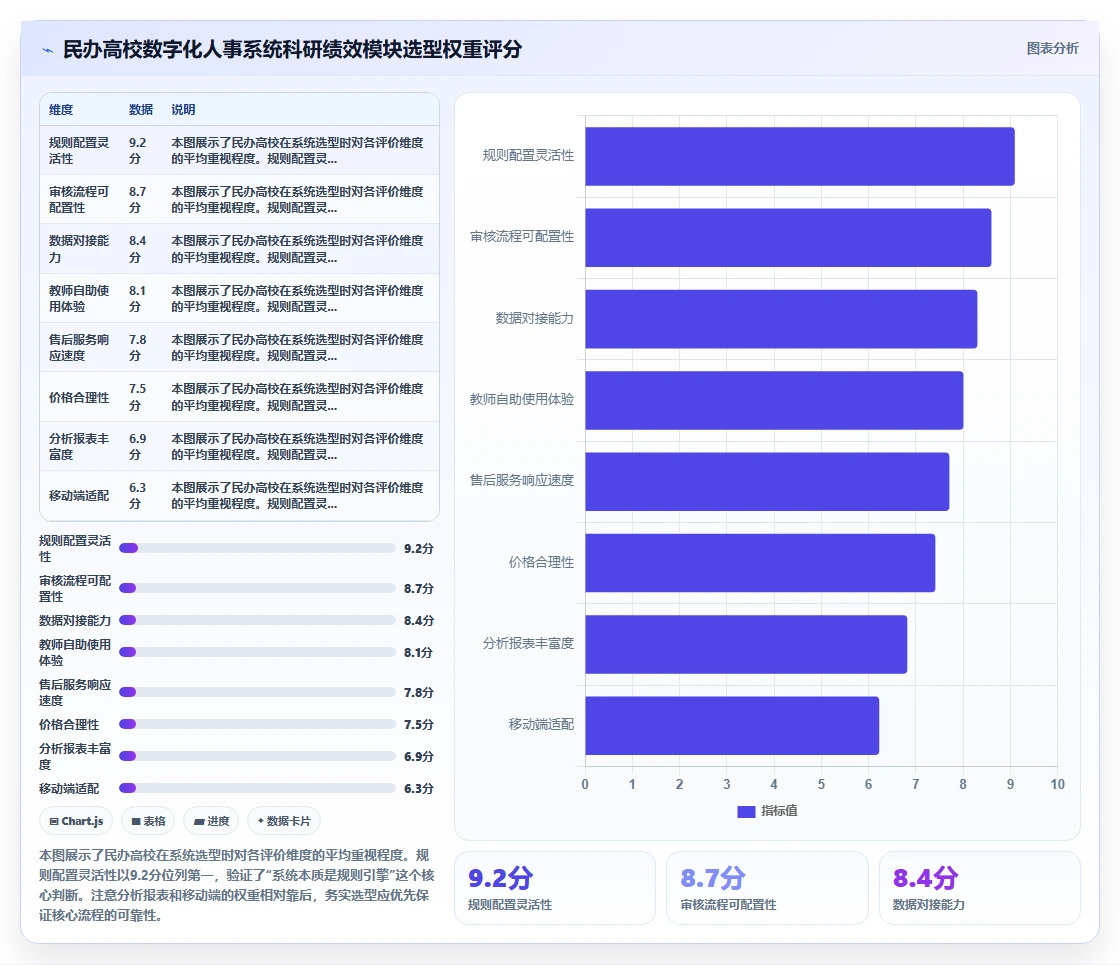This screenshot has width=1120, height=965.
Task: Click the 7.5分 progress value label
Action: [419, 724]
